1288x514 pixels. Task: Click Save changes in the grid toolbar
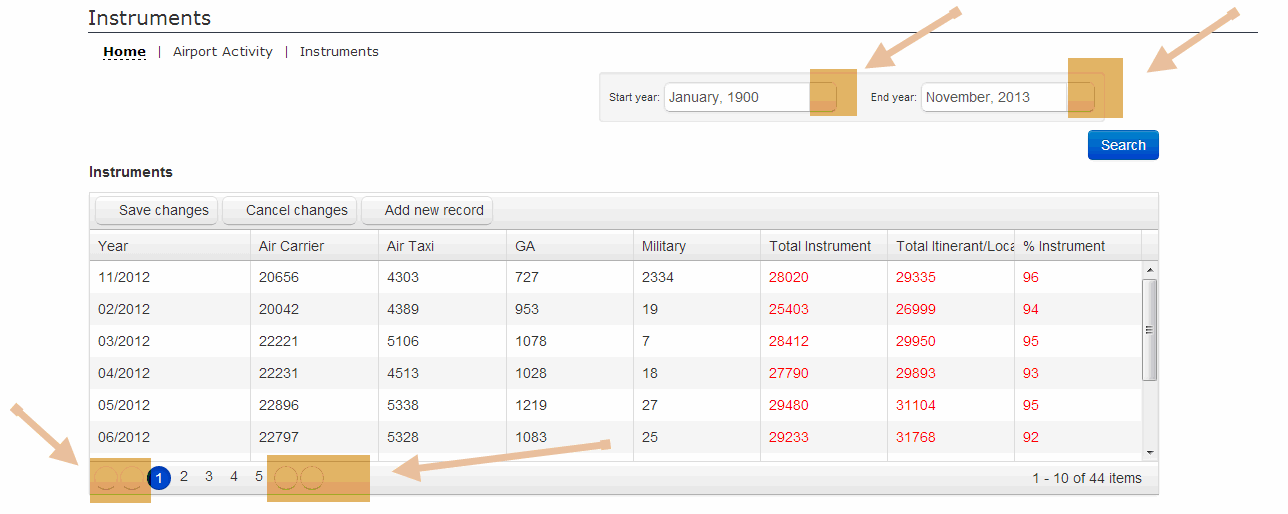click(x=157, y=210)
